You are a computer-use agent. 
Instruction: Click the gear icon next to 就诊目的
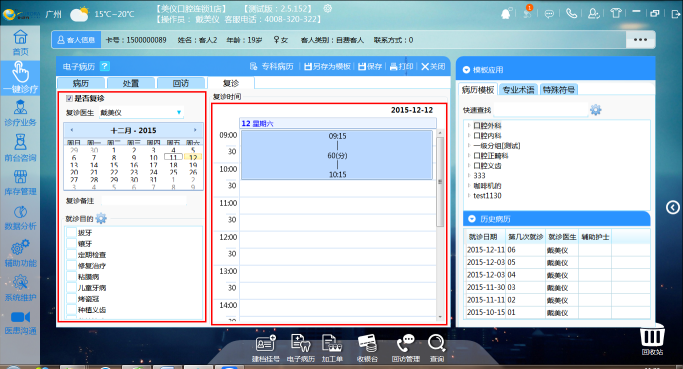pos(101,218)
